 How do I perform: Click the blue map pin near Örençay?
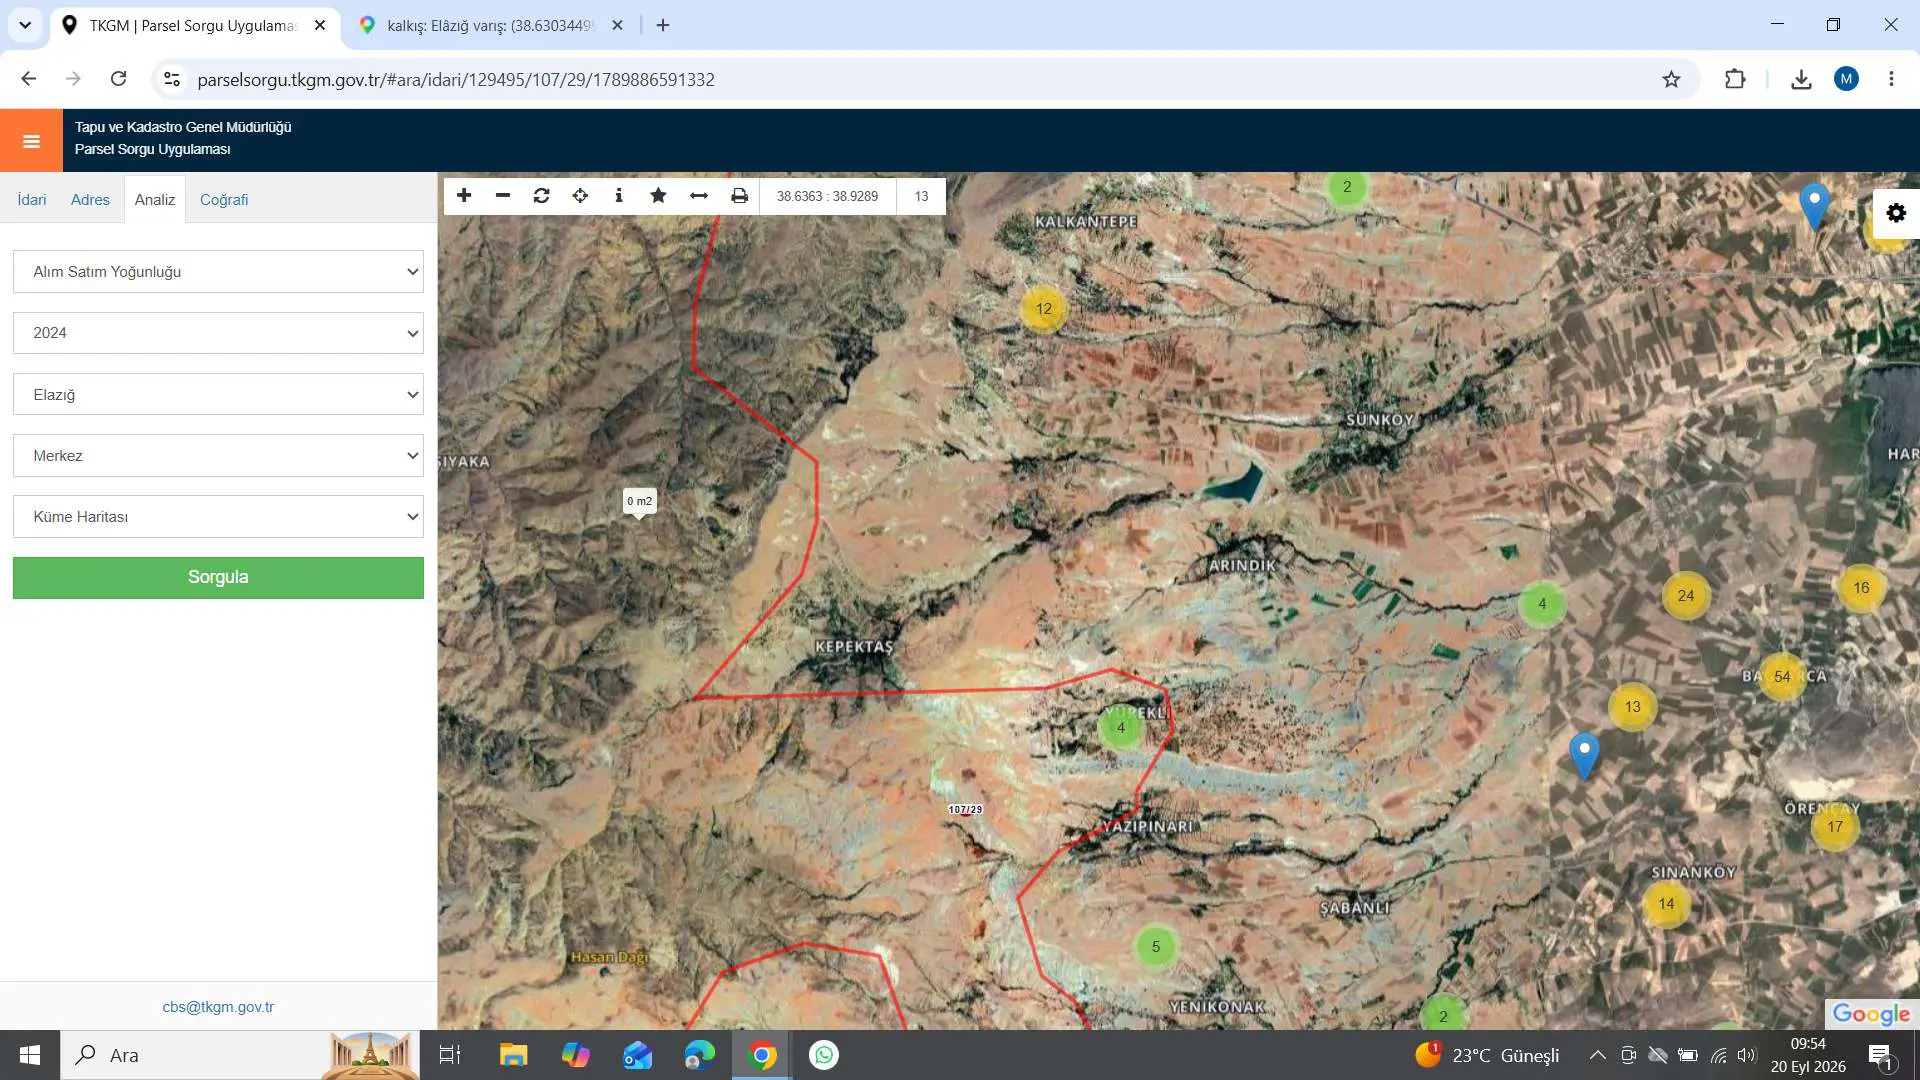[1584, 755]
